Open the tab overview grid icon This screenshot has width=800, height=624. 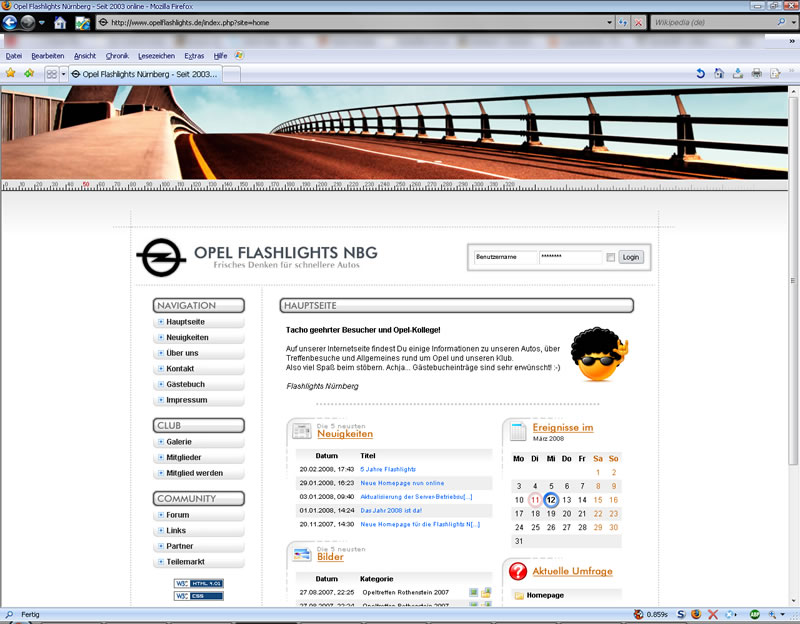[x=52, y=74]
